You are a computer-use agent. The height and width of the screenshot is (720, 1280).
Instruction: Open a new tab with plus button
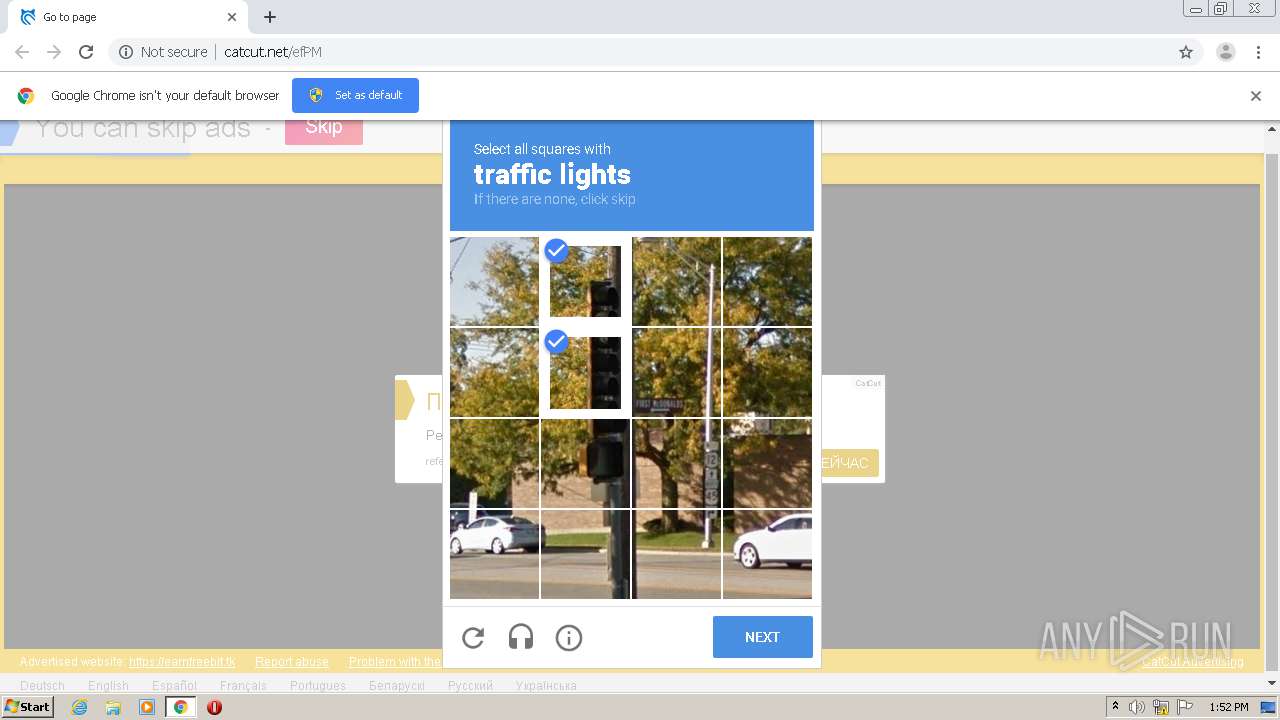pos(270,17)
